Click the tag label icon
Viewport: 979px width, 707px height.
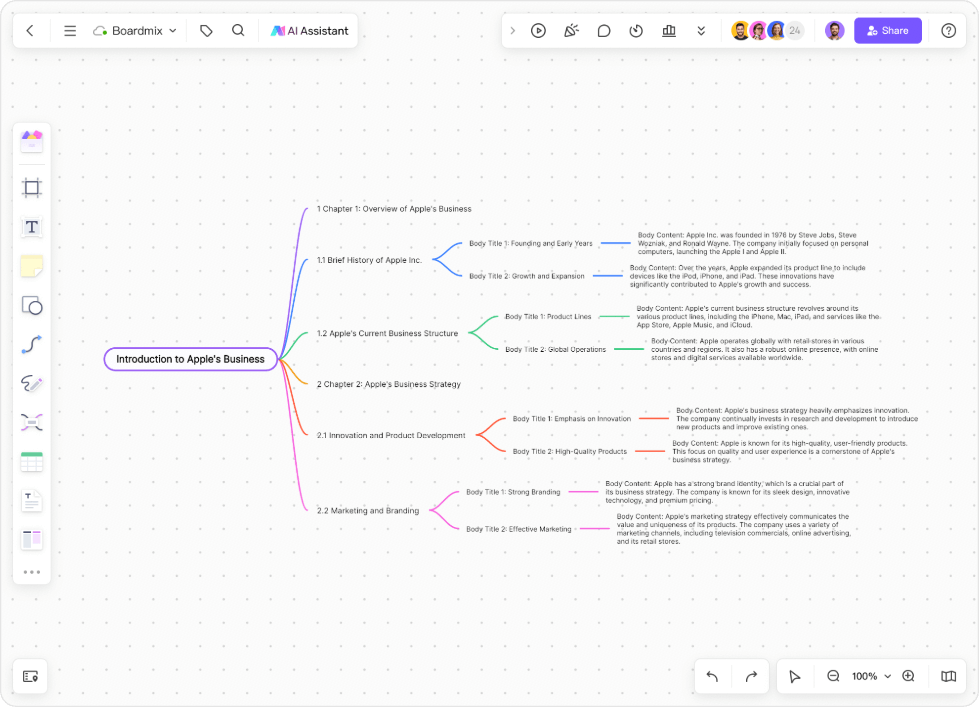point(206,31)
